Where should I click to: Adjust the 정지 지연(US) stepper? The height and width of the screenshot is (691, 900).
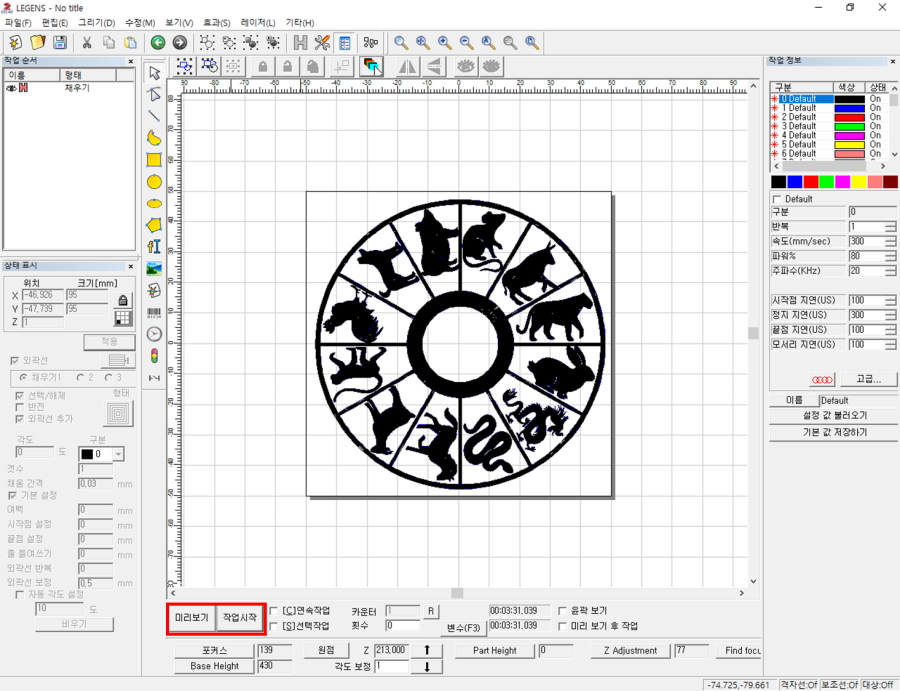(890, 315)
